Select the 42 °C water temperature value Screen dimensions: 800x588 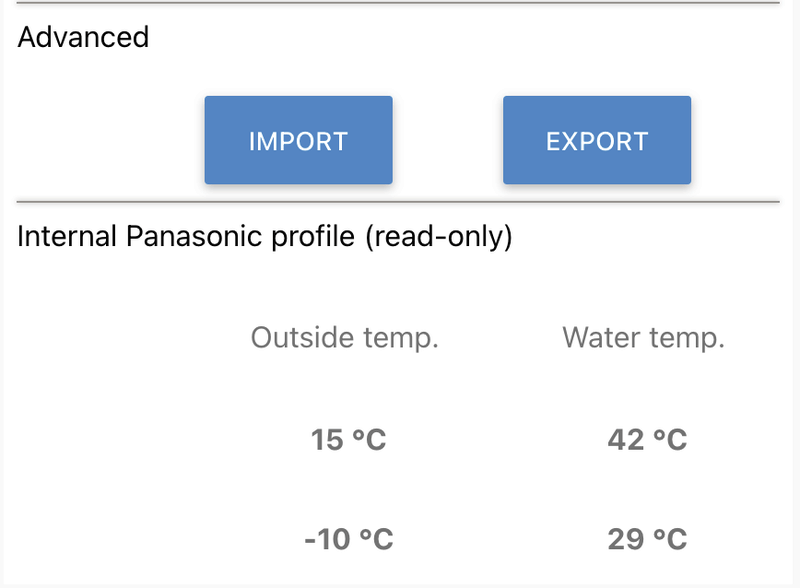point(647,439)
